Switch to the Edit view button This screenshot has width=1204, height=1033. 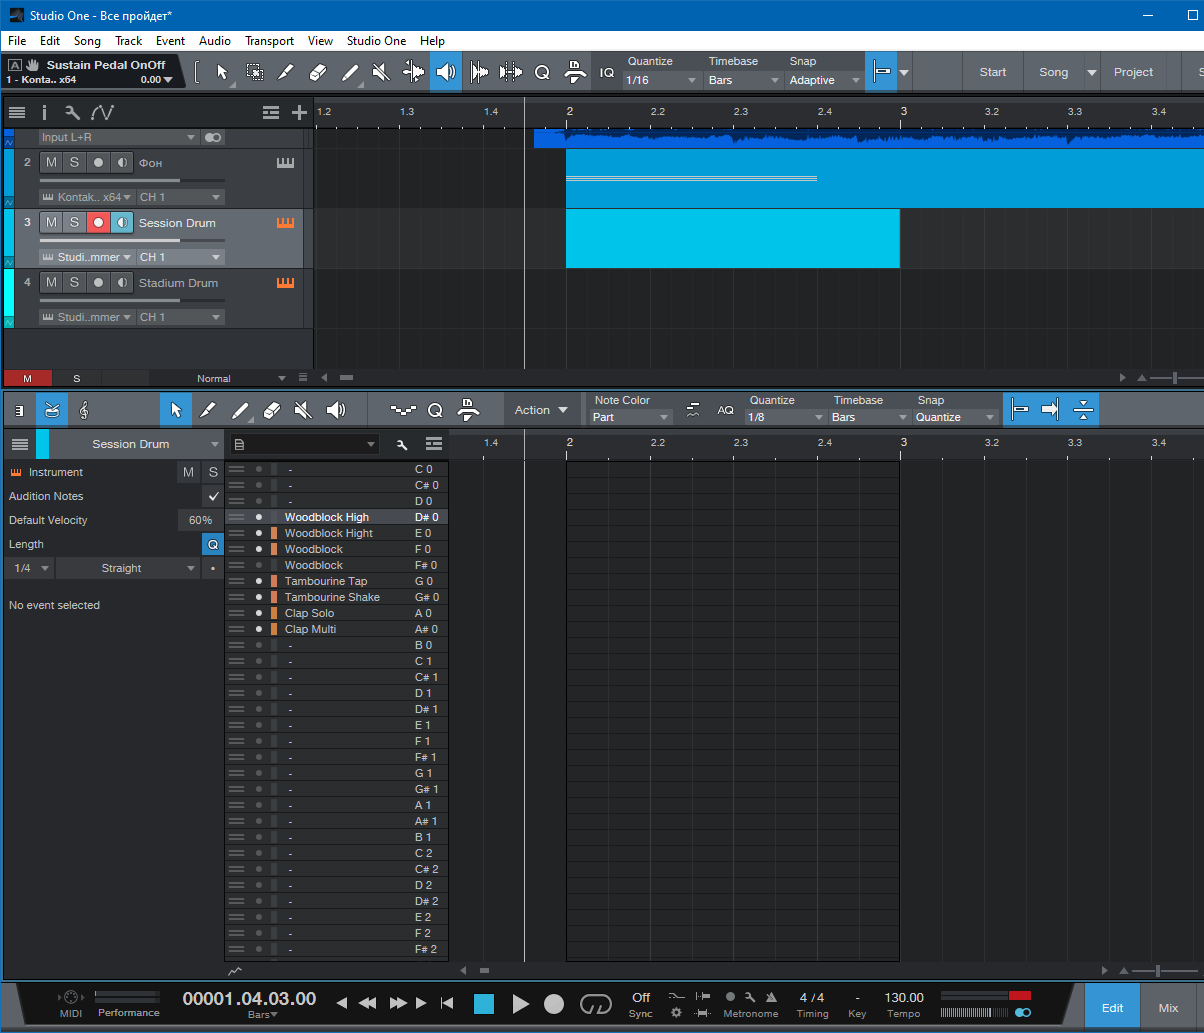tap(1112, 1008)
